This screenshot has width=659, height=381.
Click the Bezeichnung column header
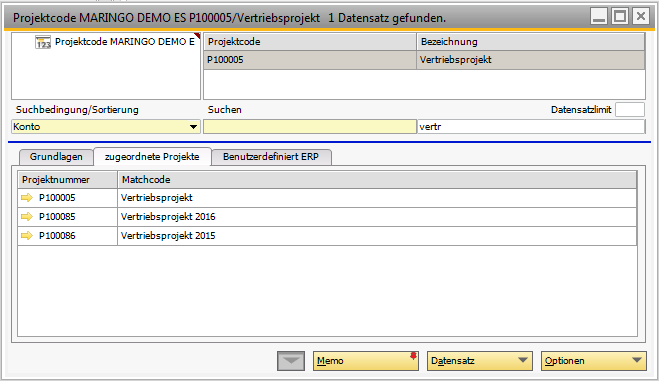tap(530, 42)
